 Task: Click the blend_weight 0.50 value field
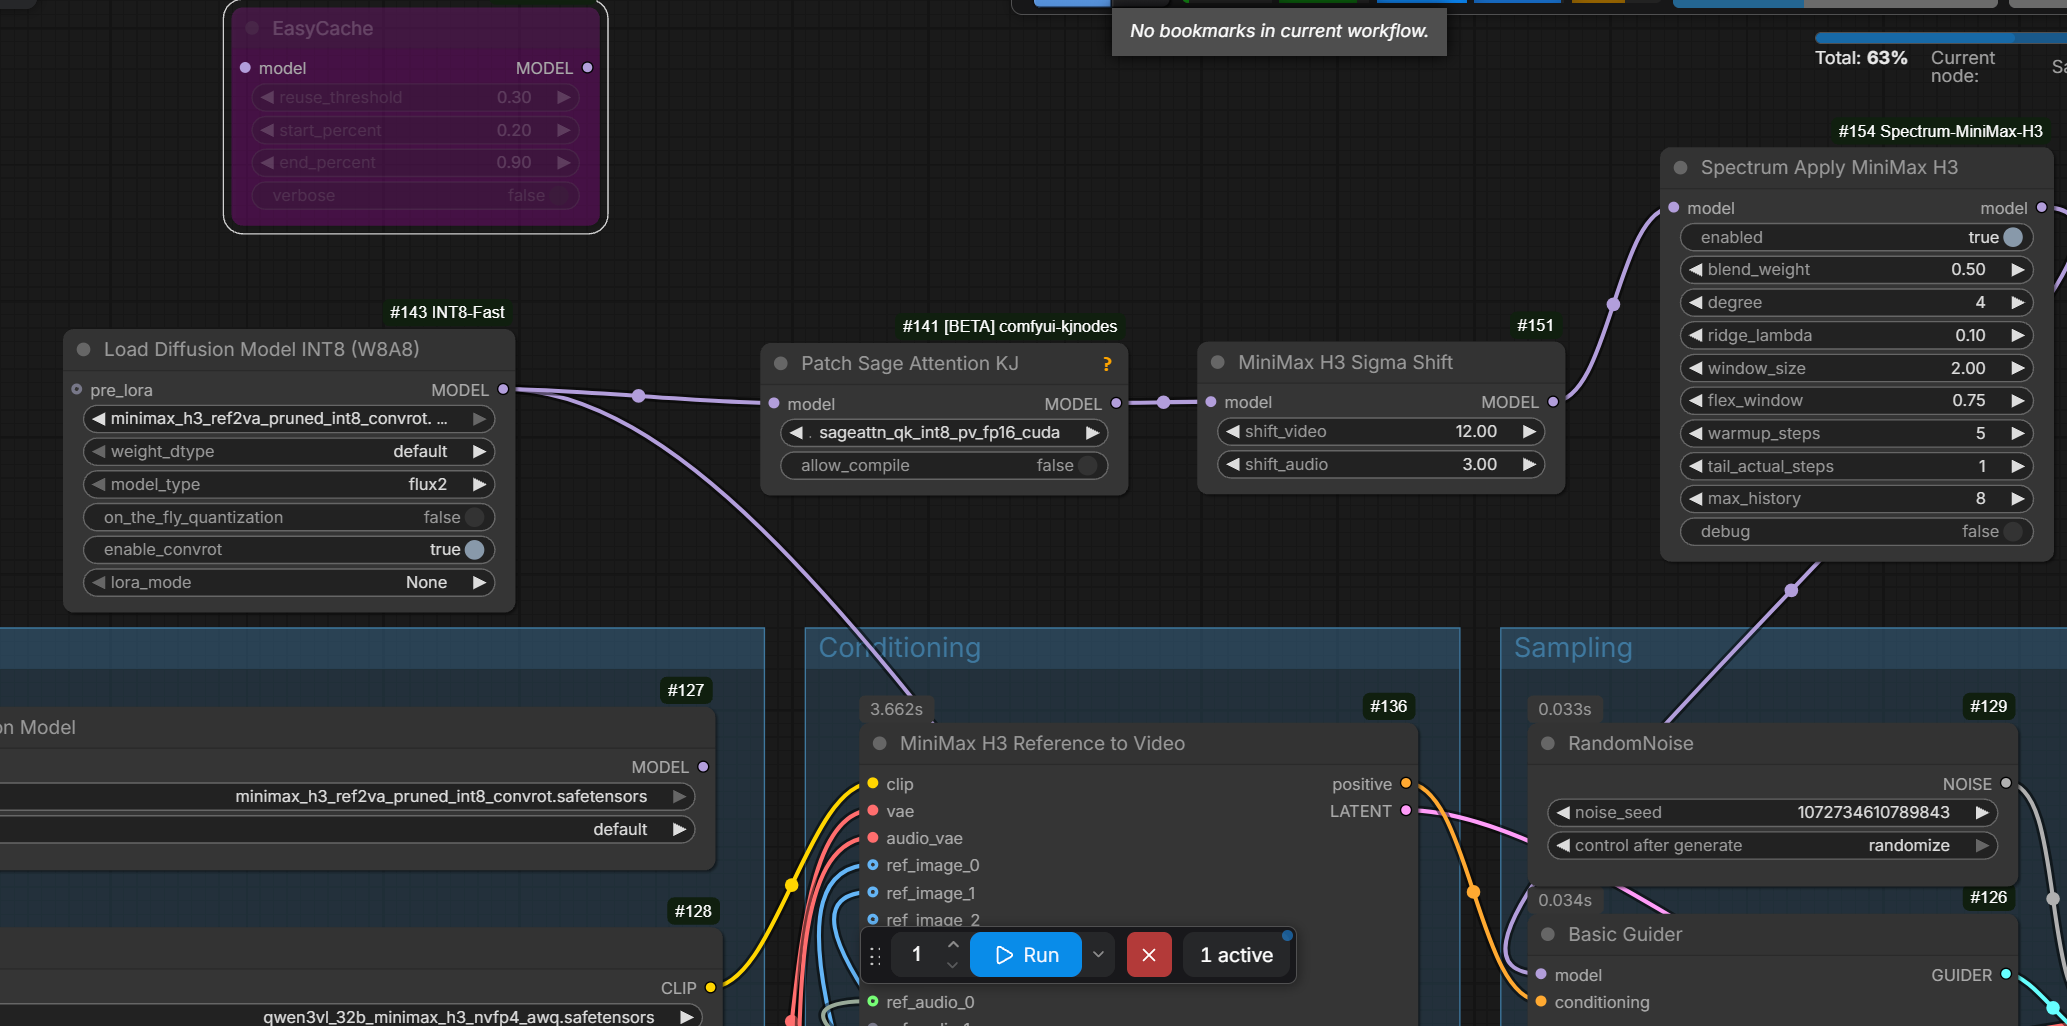point(1856,269)
